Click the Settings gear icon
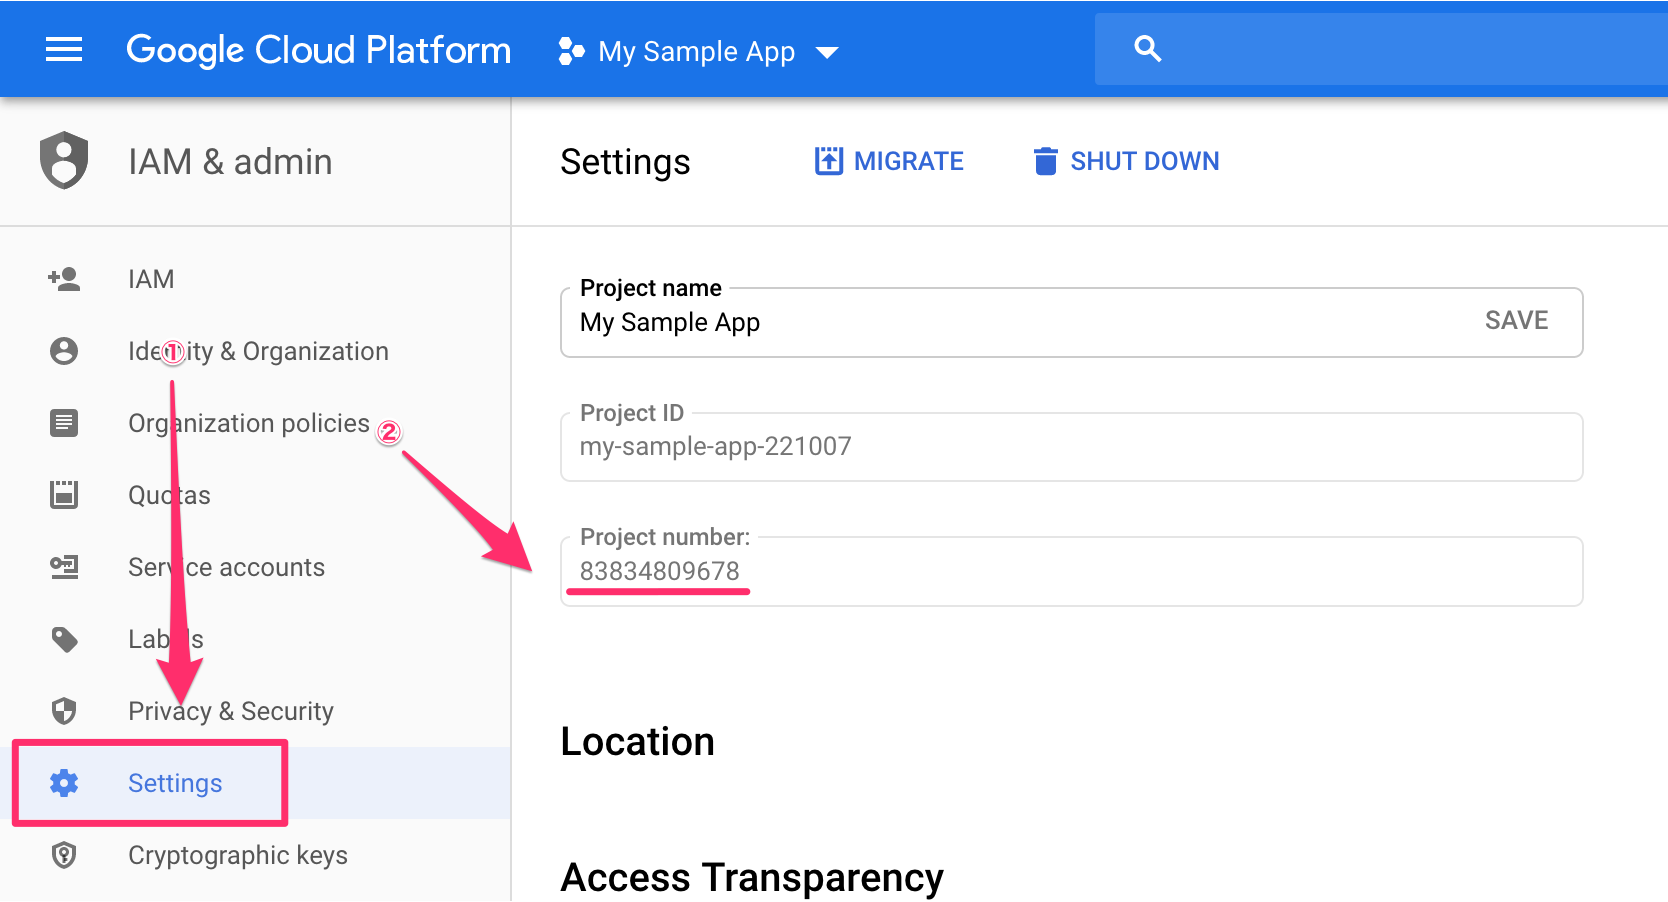The height and width of the screenshot is (902, 1668). click(64, 783)
